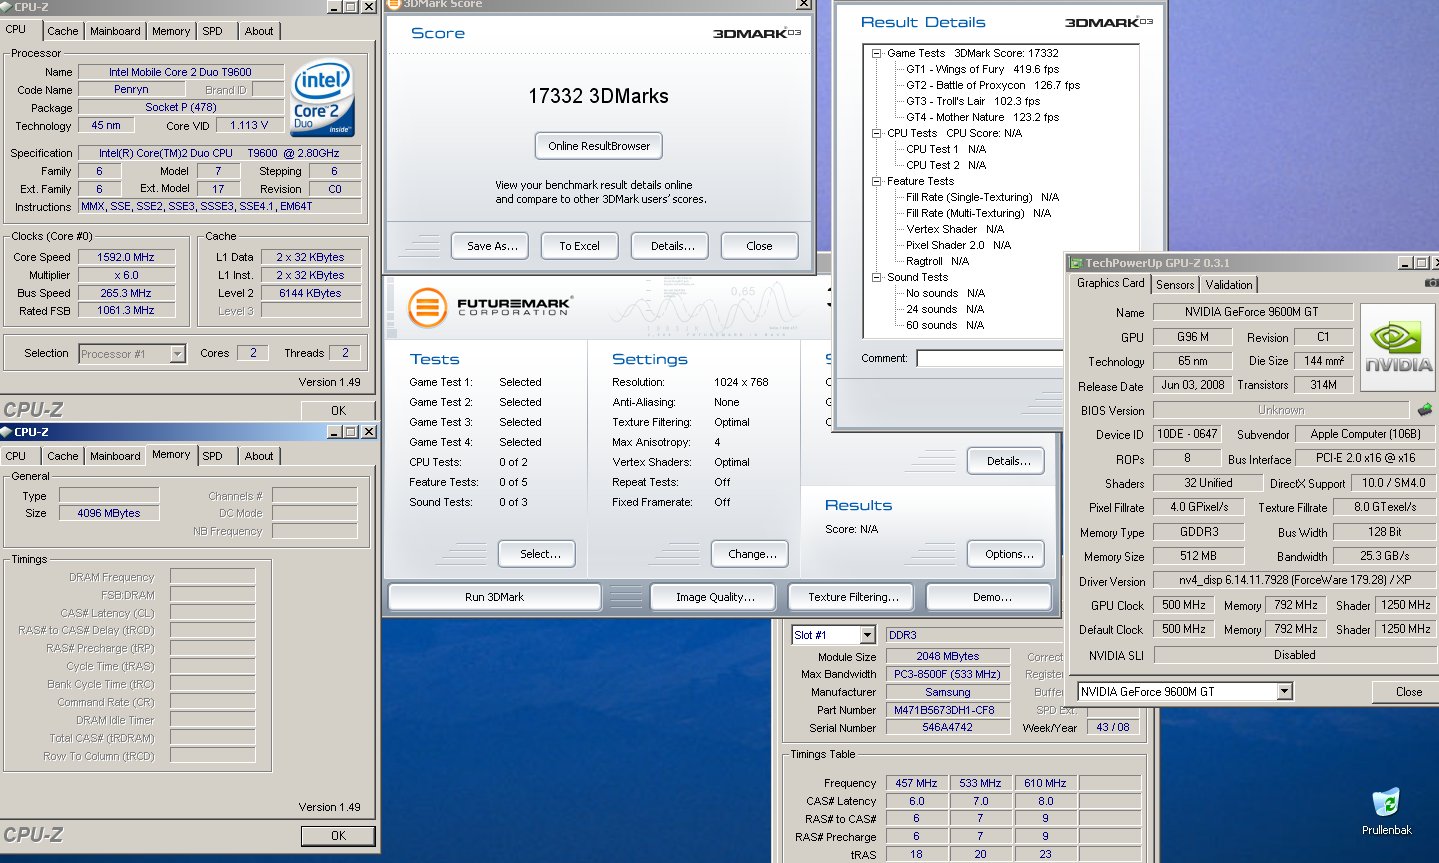This screenshot has width=1439, height=863.
Task: Click the Manufacturer value Samsung
Action: 947,692
